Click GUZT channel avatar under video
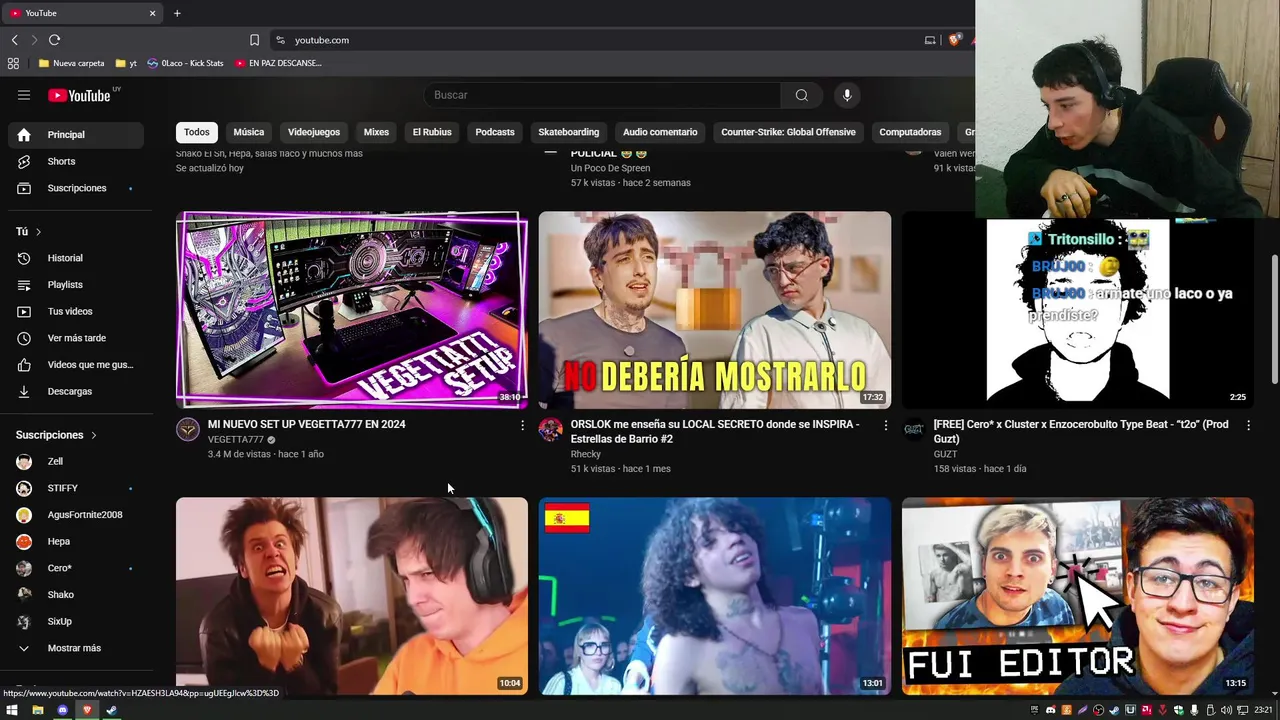 (x=914, y=430)
